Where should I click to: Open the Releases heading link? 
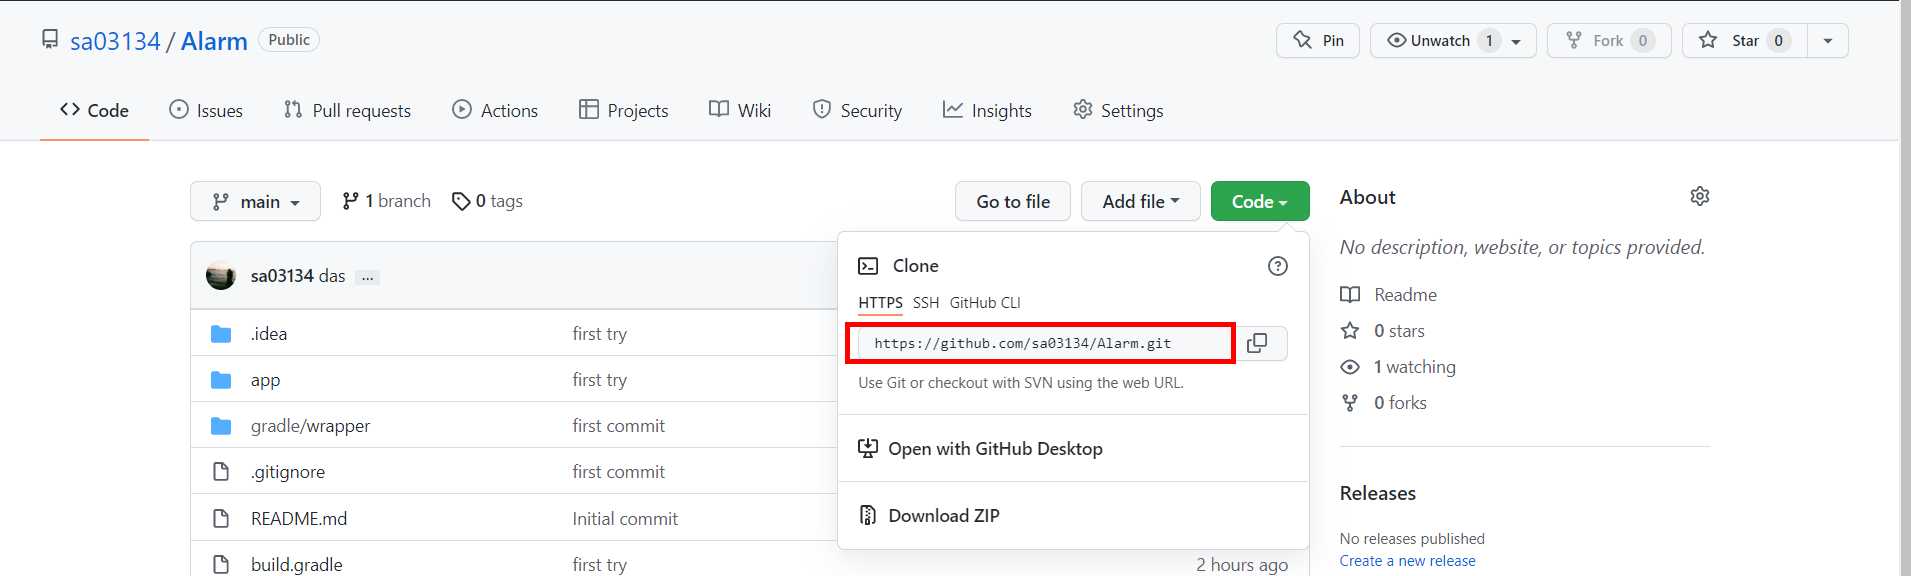pos(1377,493)
